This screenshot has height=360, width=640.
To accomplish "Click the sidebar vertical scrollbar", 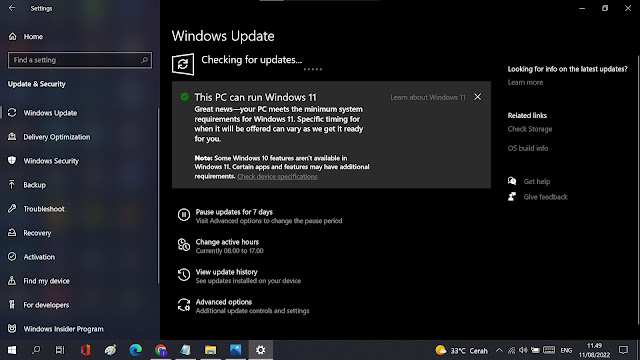I will click(x=158, y=196).
